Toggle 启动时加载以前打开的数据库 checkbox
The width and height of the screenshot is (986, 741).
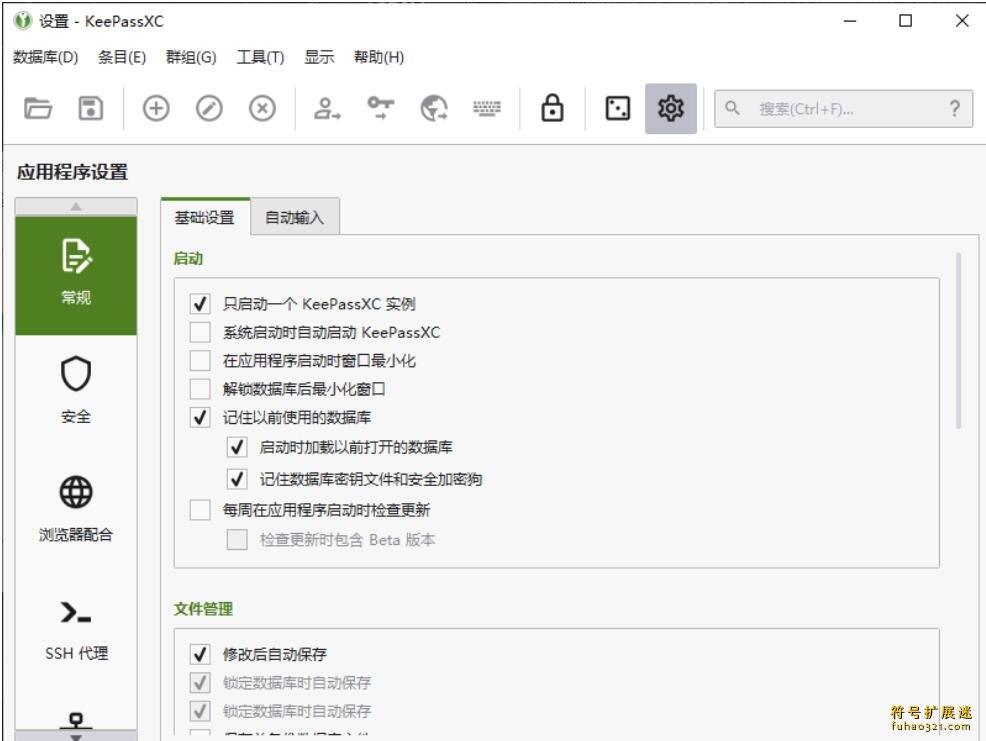(x=237, y=447)
